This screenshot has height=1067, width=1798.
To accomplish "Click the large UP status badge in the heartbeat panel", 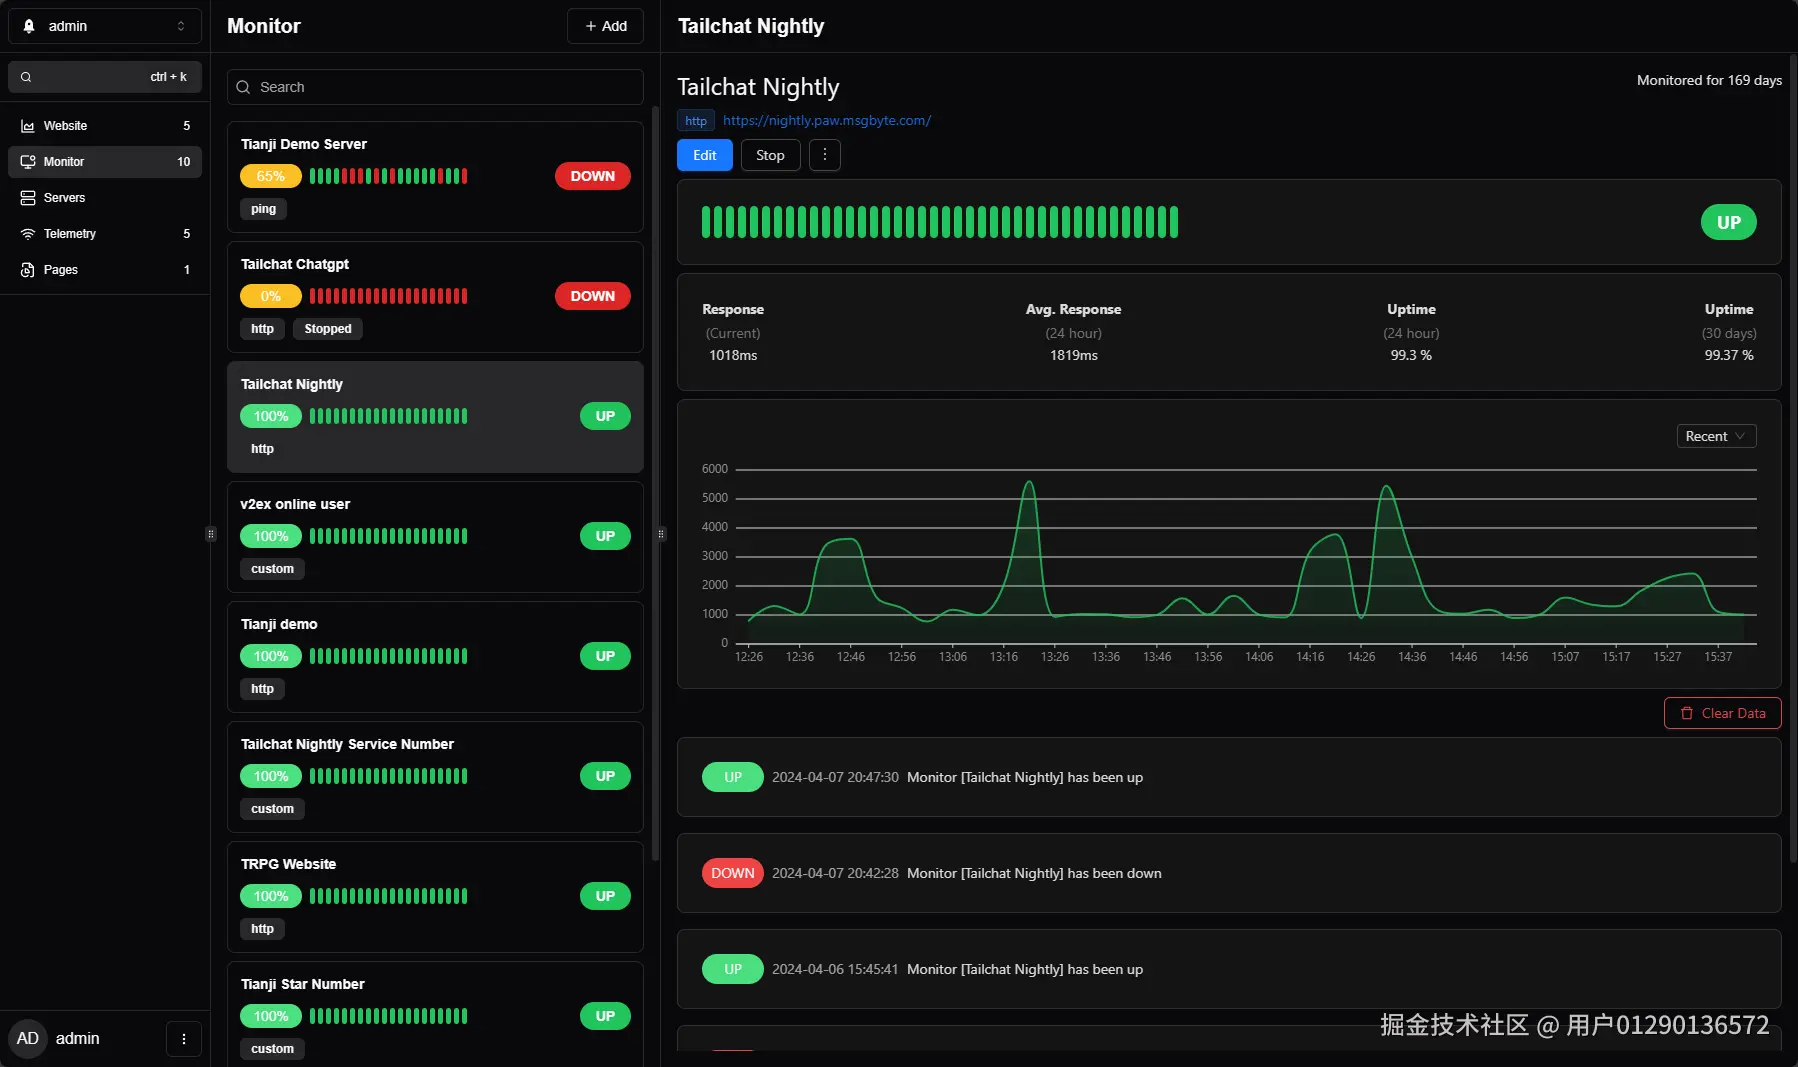I will coord(1729,222).
